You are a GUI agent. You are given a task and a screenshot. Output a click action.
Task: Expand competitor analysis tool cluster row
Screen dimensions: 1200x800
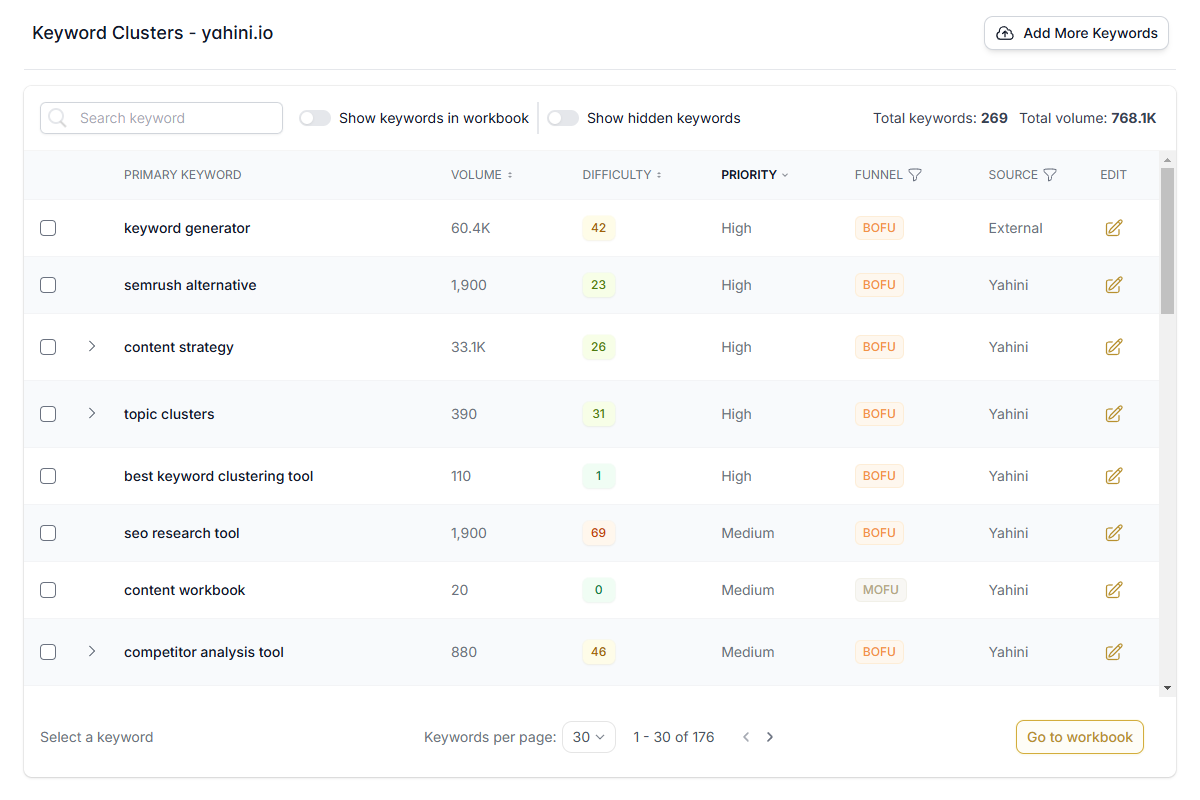(92, 651)
